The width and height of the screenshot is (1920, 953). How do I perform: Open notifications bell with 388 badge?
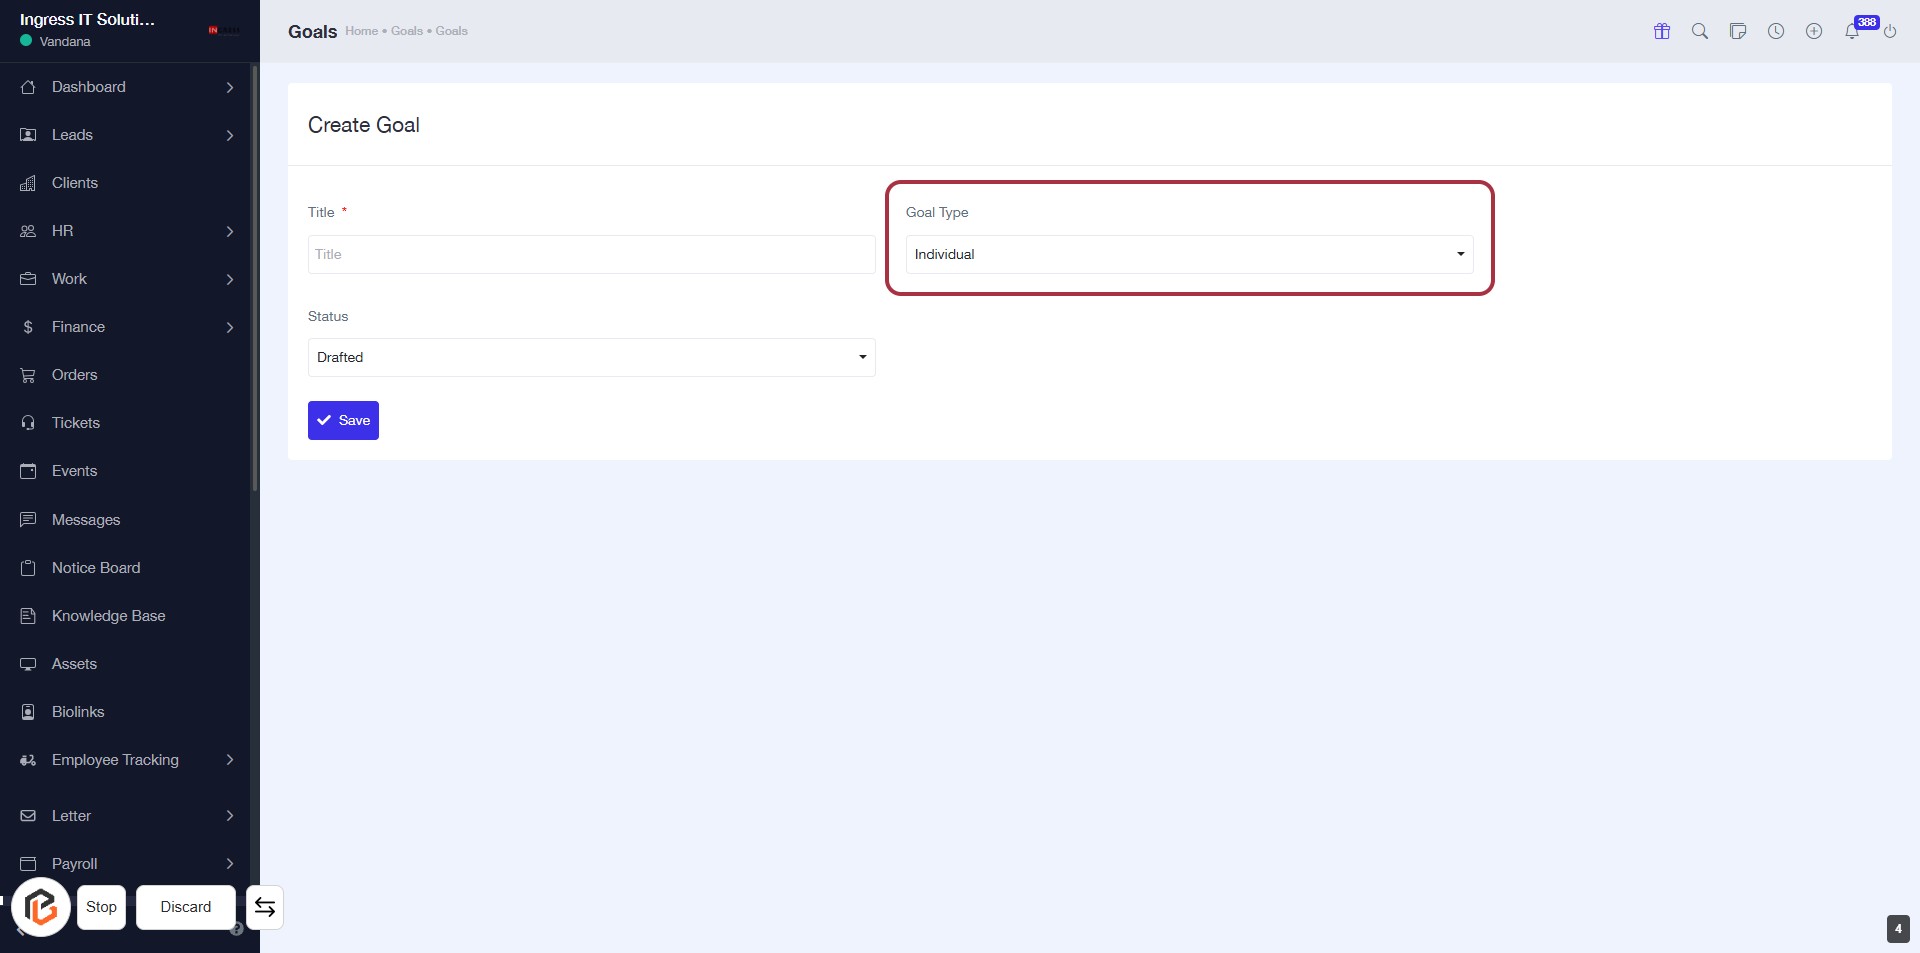(1852, 31)
